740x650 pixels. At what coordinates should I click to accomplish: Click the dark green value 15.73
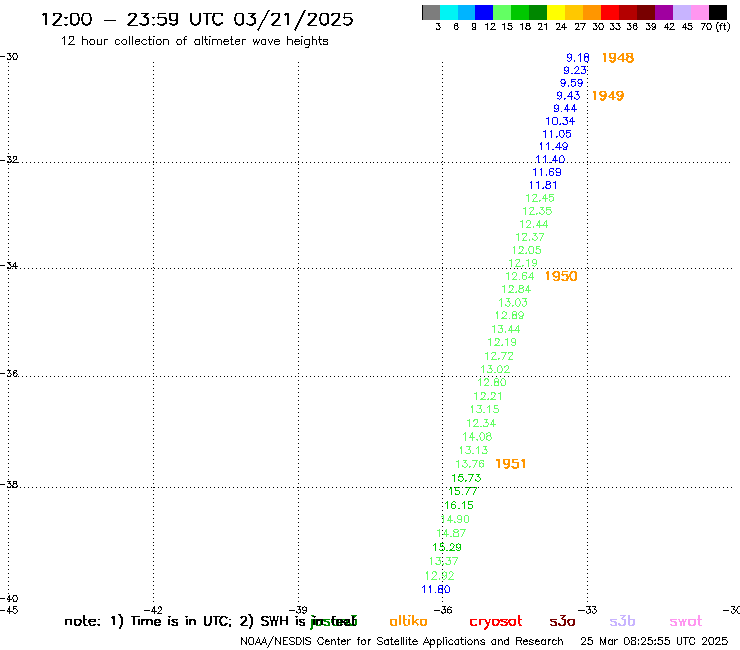(x=466, y=478)
